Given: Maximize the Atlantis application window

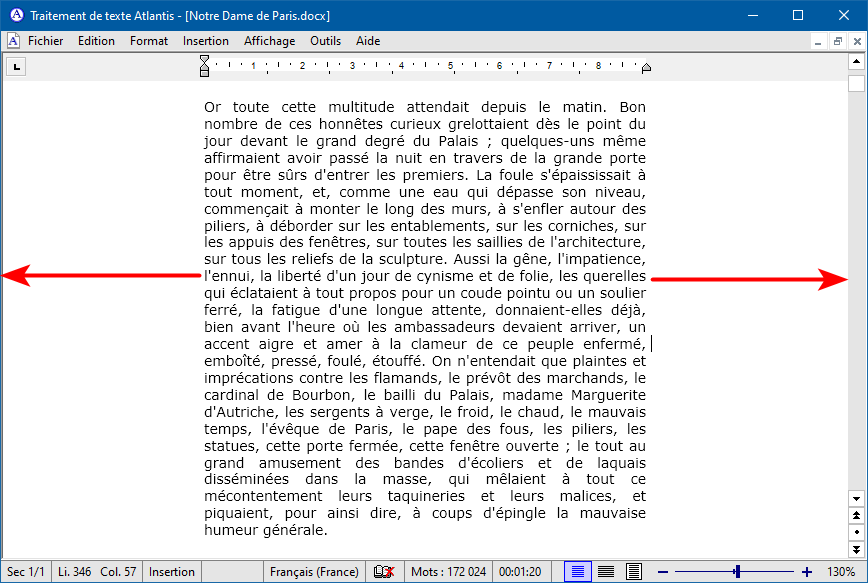Looking at the screenshot, I should coord(798,15).
